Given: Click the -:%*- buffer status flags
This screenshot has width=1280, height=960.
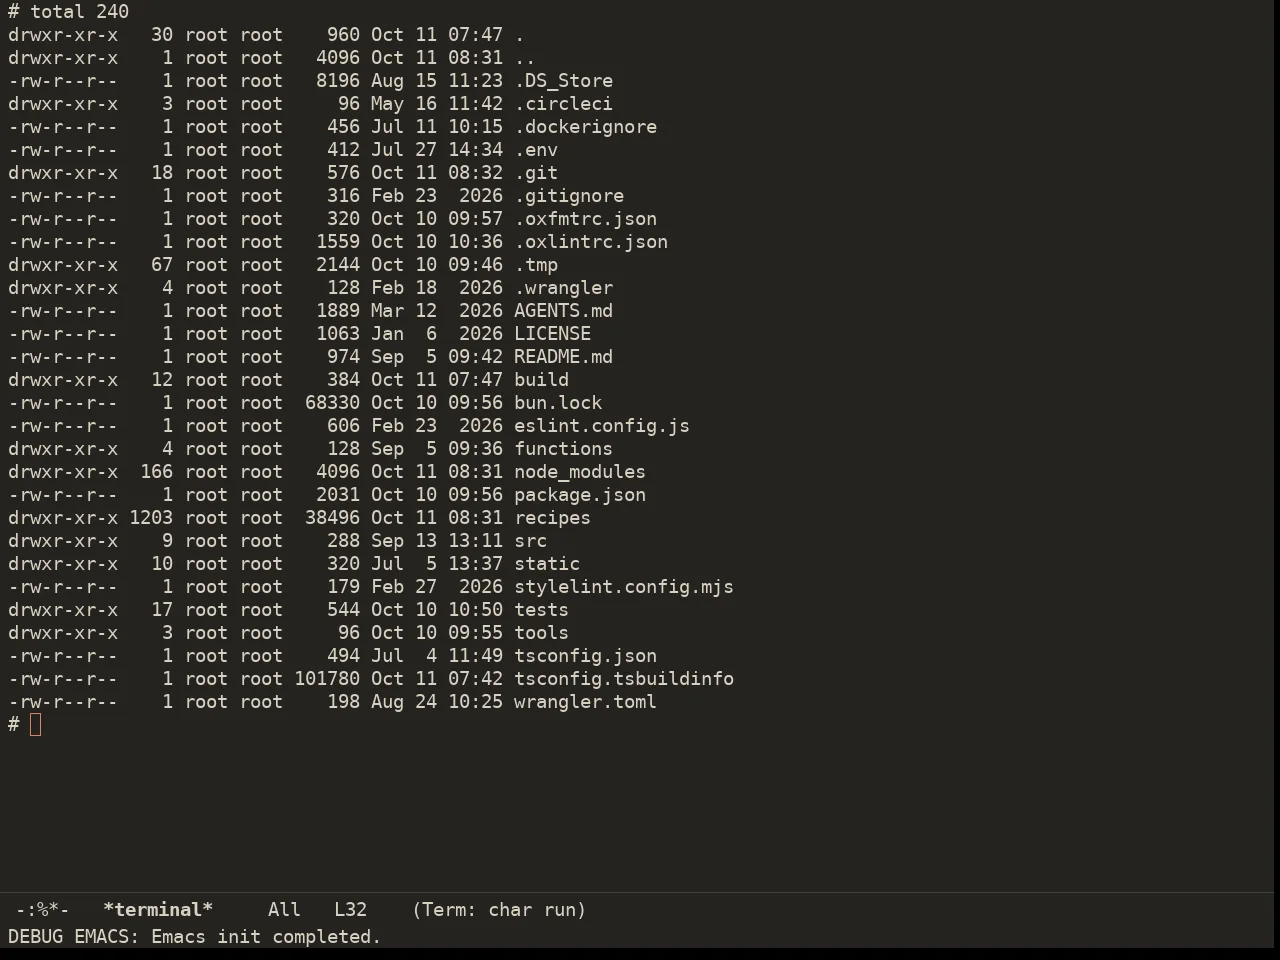Looking at the screenshot, I should [42, 910].
